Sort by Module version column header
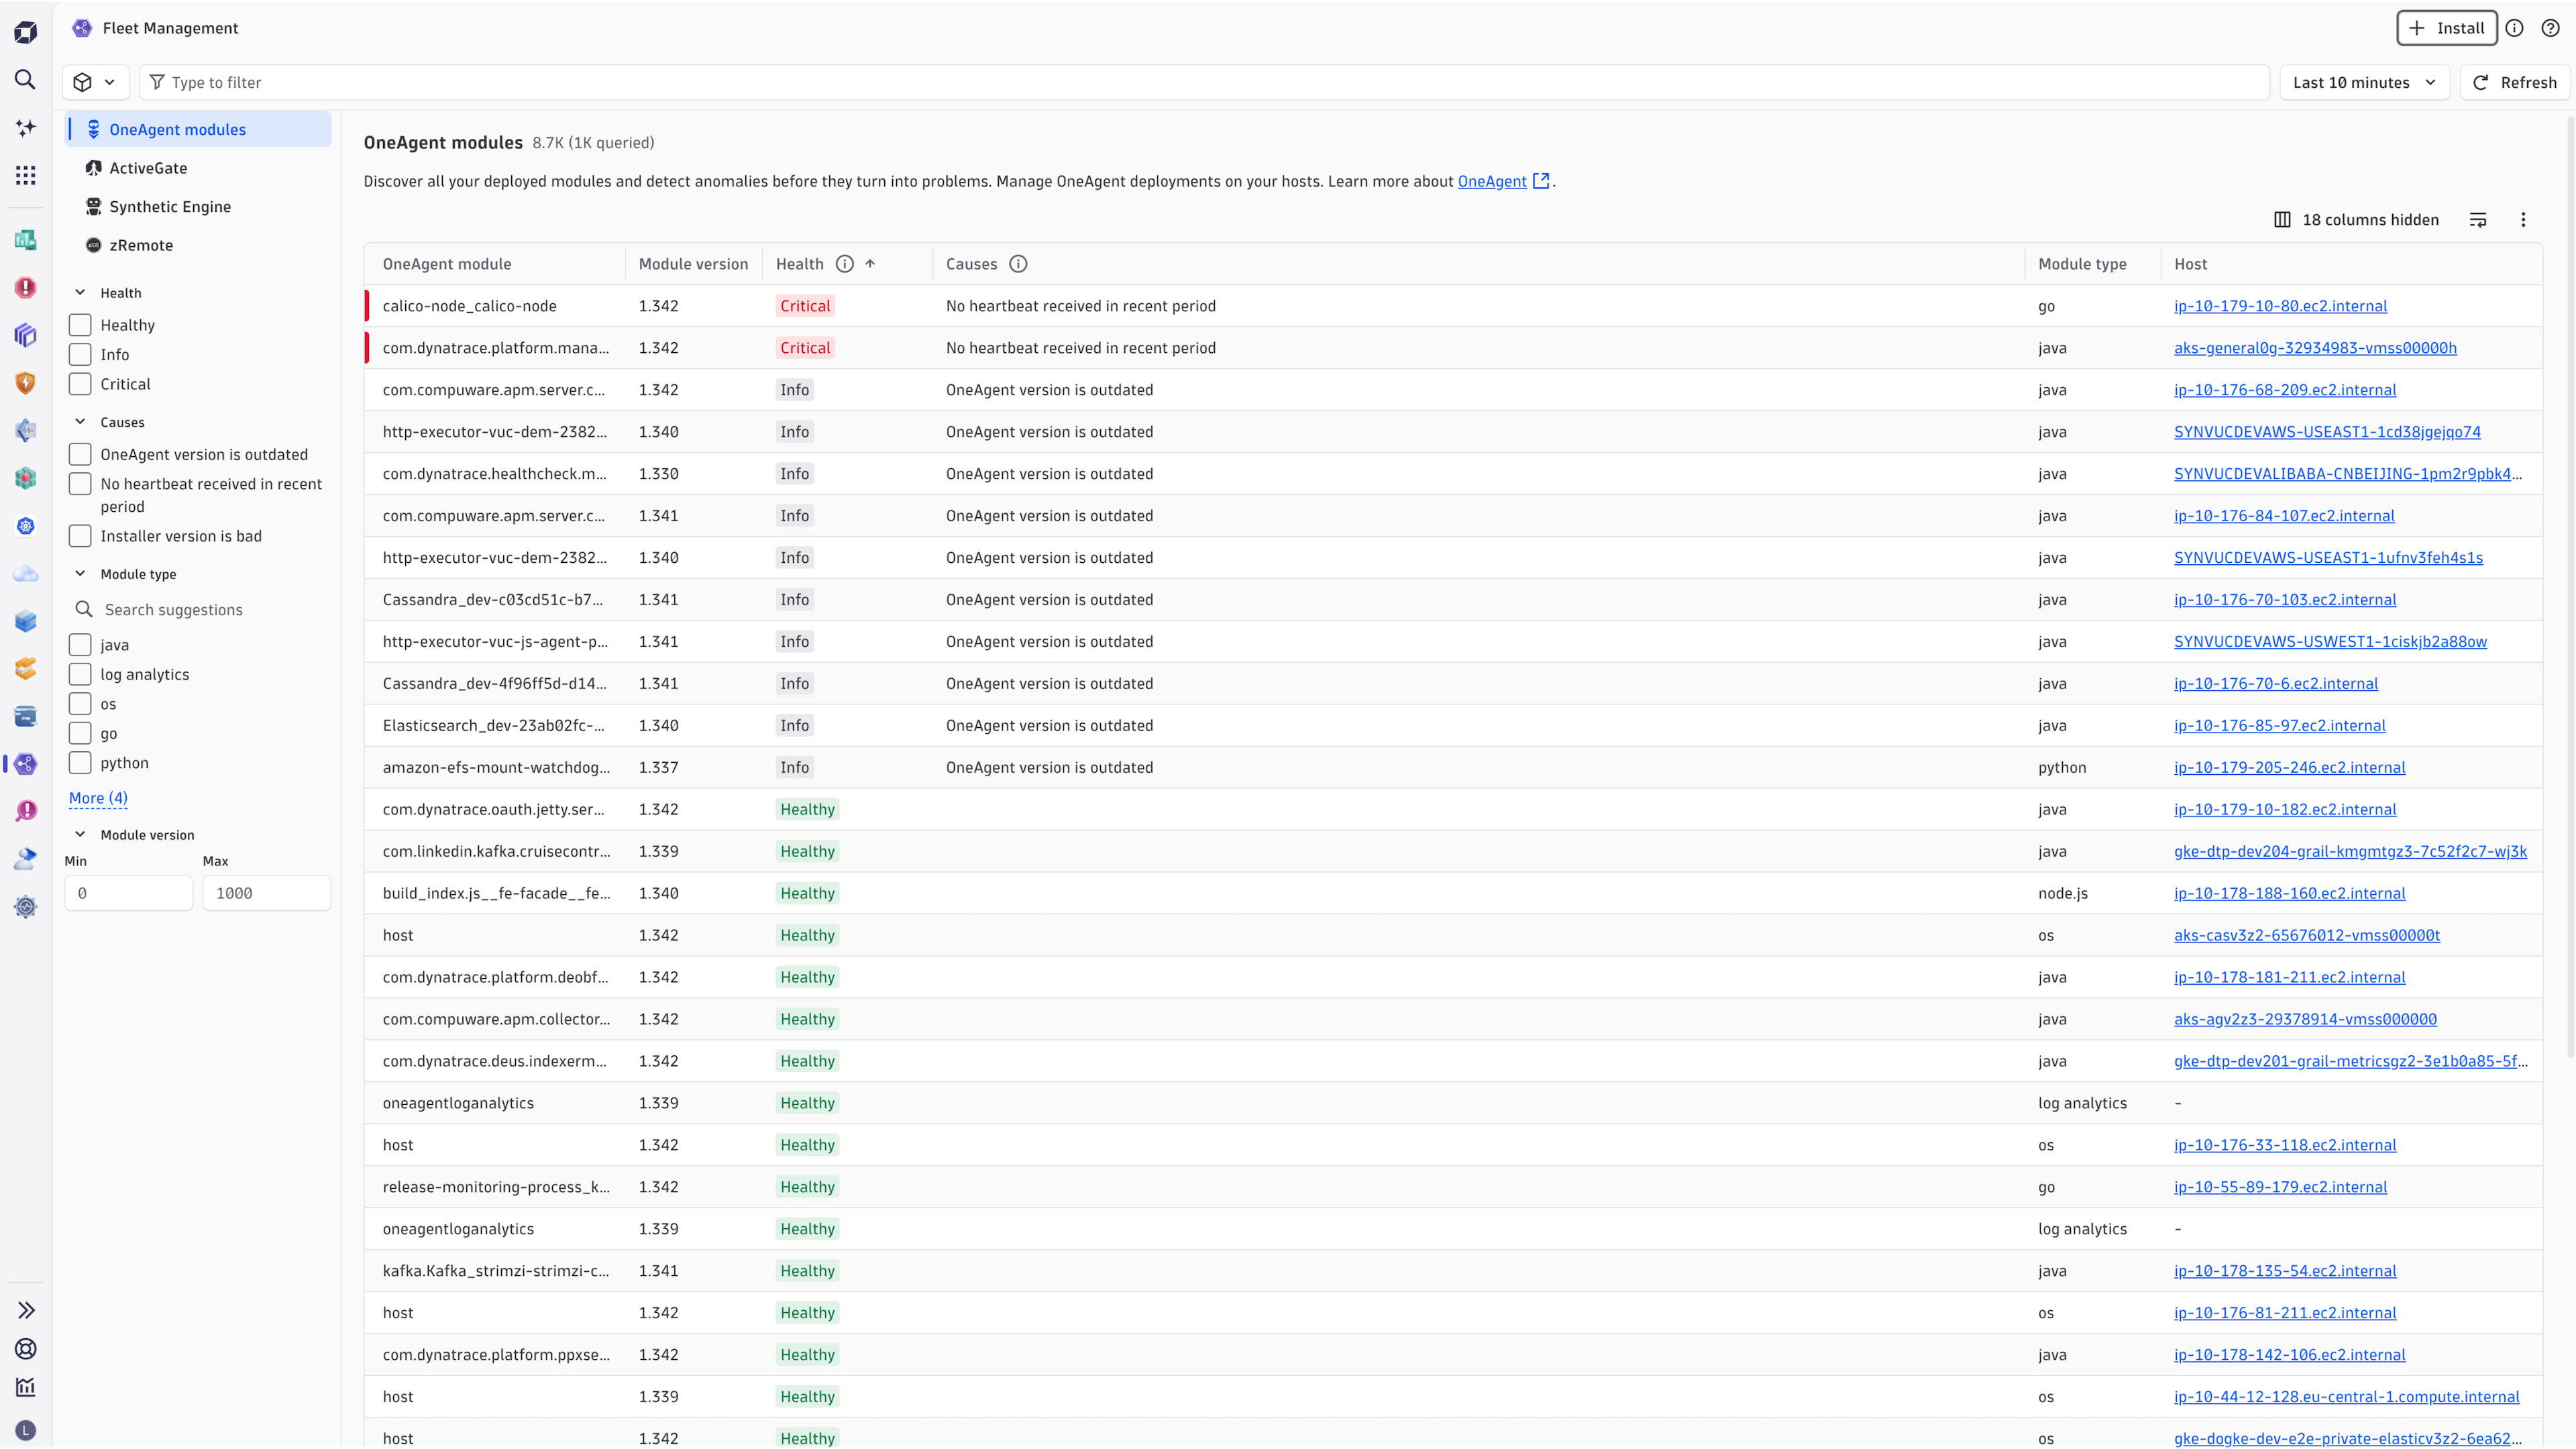 (x=693, y=264)
